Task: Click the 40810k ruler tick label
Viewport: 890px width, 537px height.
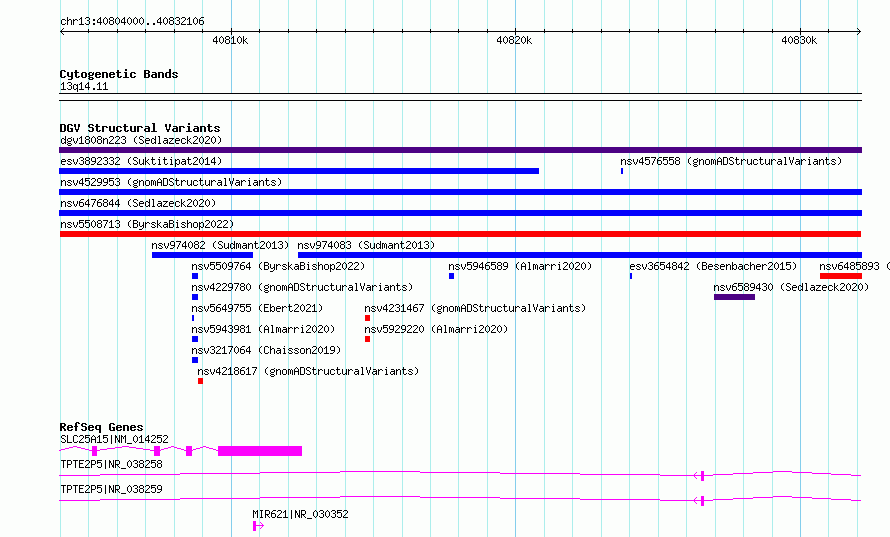Action: pos(230,40)
